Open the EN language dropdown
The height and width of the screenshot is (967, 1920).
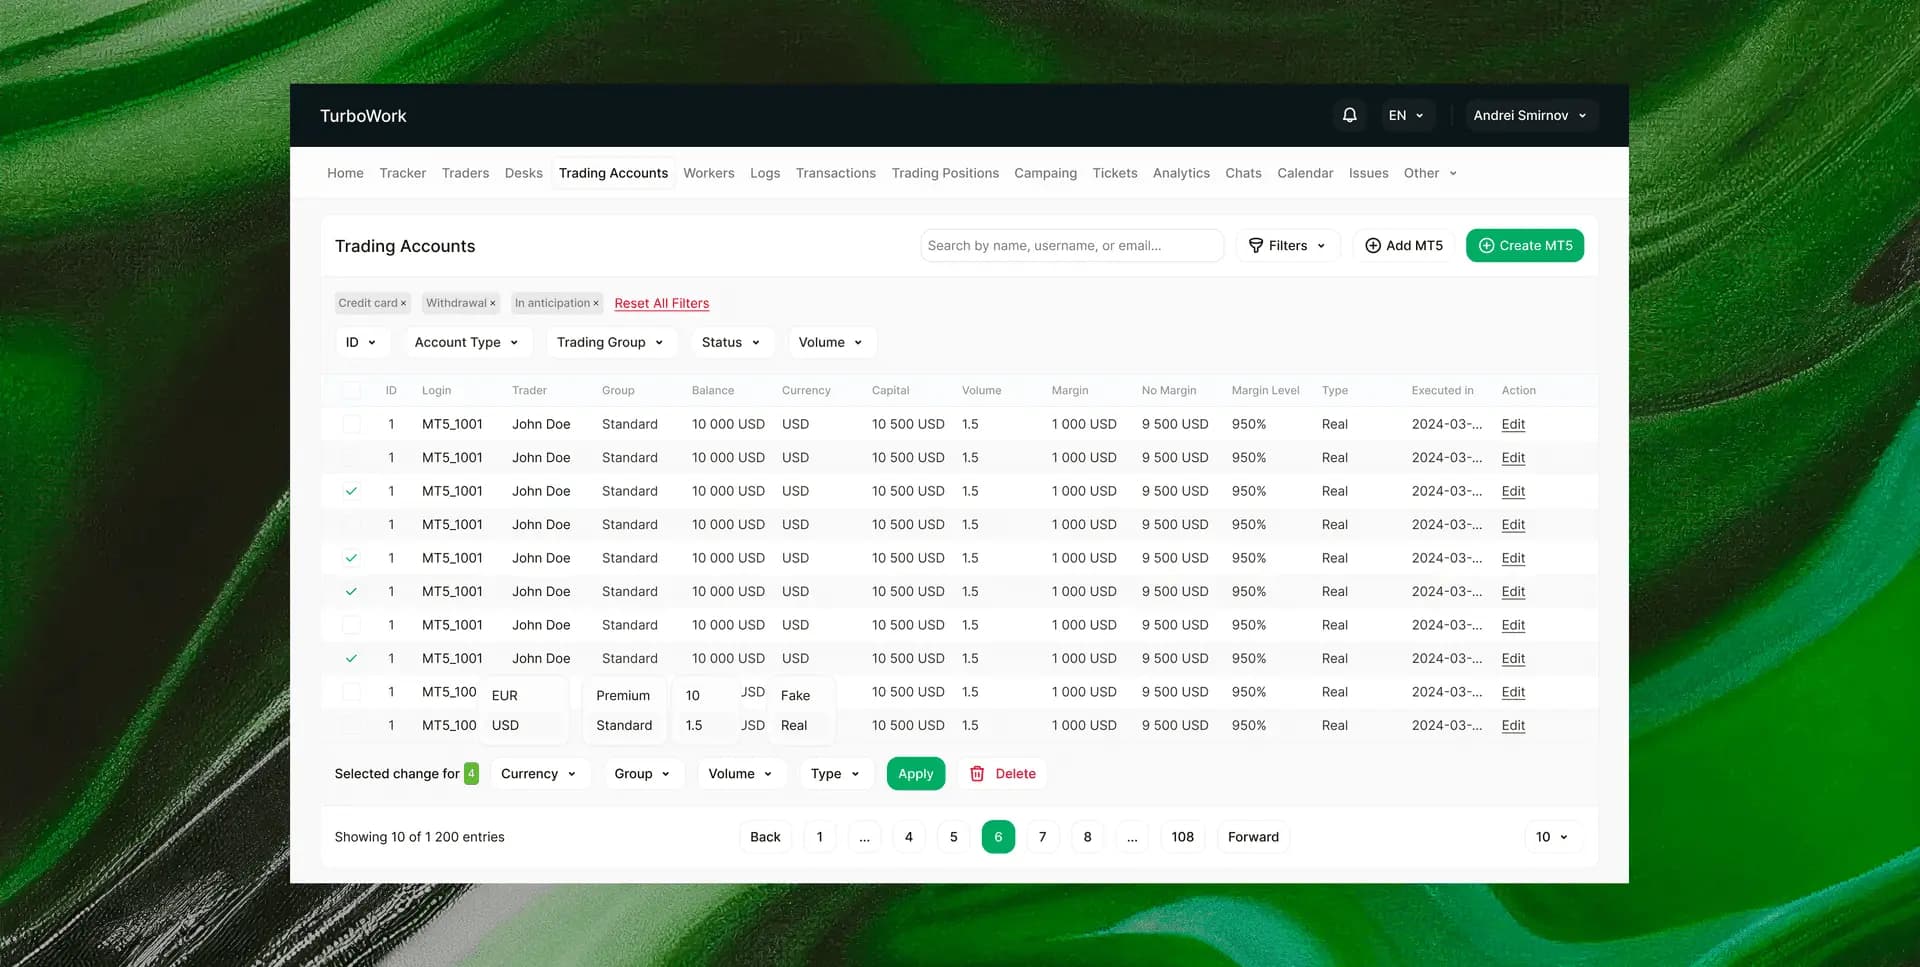pyautogui.click(x=1406, y=115)
